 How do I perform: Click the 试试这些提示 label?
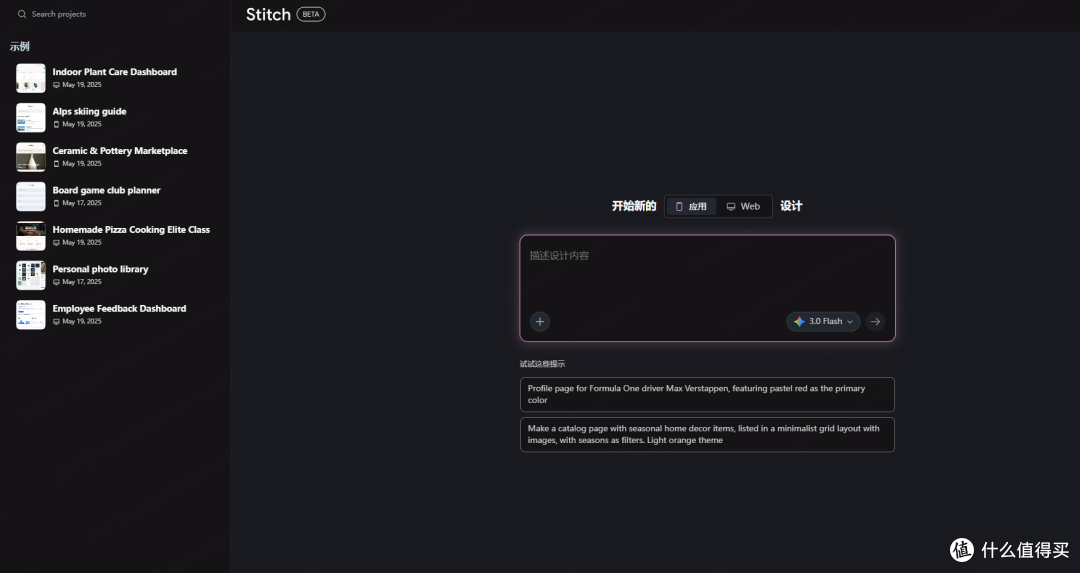tap(542, 364)
